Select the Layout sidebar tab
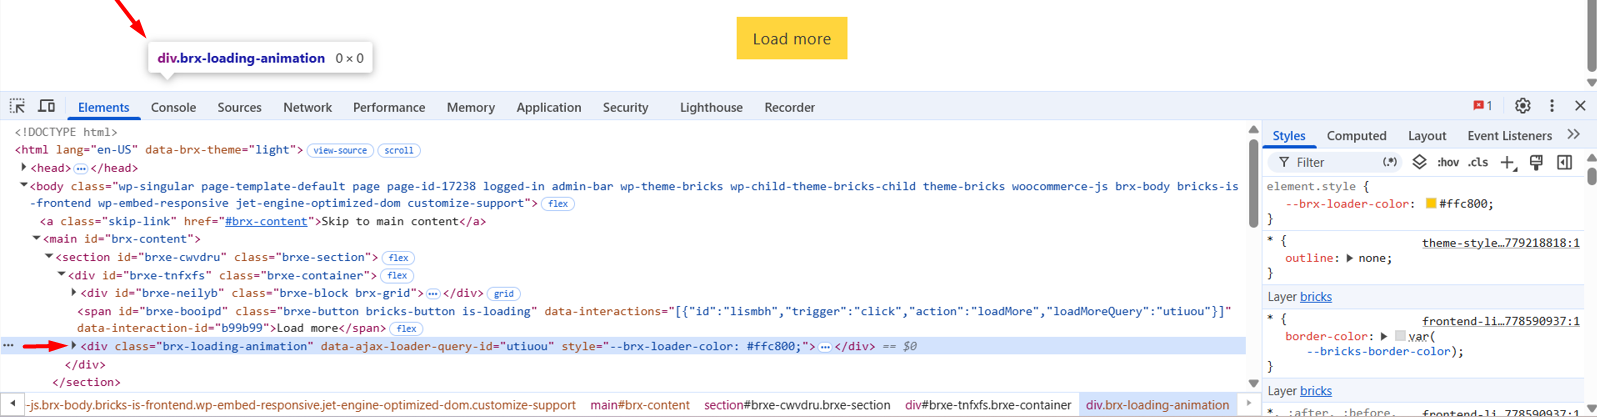Viewport: 1597px width, 417px height. [x=1427, y=136]
